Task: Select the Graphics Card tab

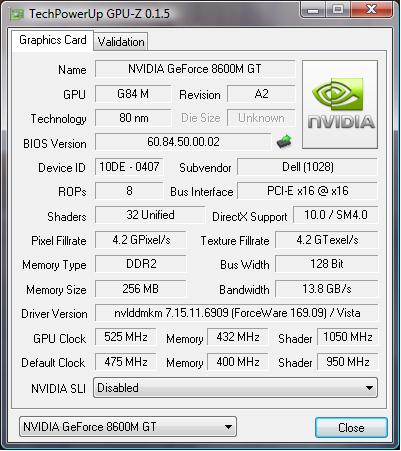Action: pos(53,40)
